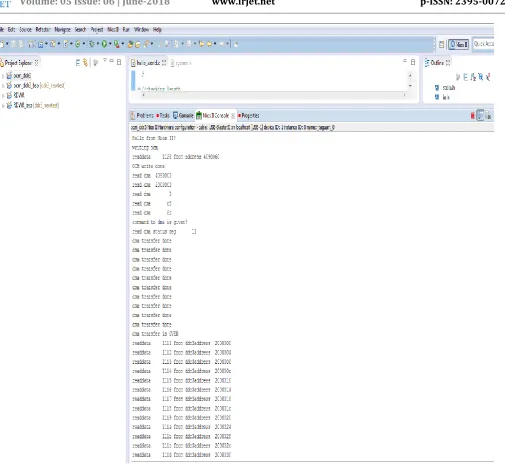This screenshot has width=505, height=466.
Task: Open the Search menu
Action: pyautogui.click(x=80, y=30)
